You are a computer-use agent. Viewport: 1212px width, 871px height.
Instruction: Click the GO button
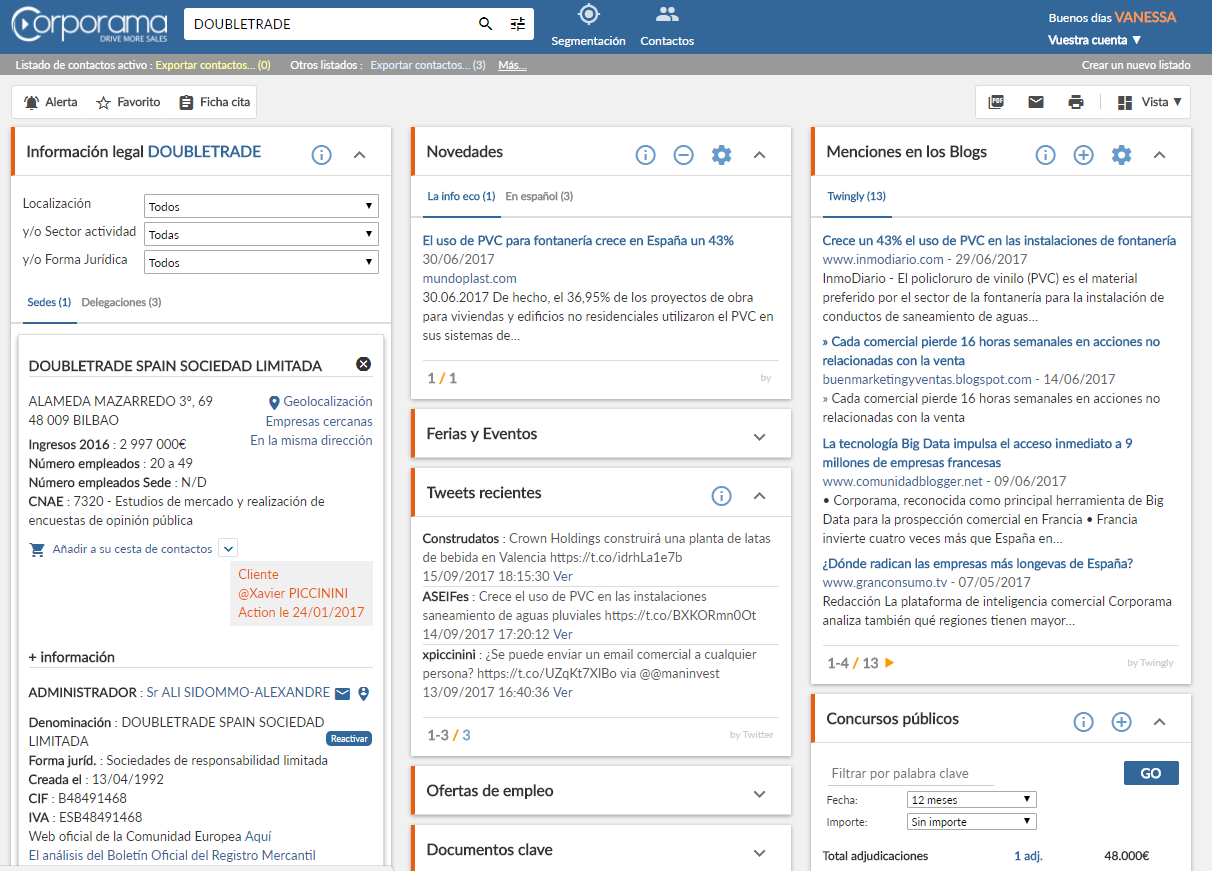tap(1151, 773)
